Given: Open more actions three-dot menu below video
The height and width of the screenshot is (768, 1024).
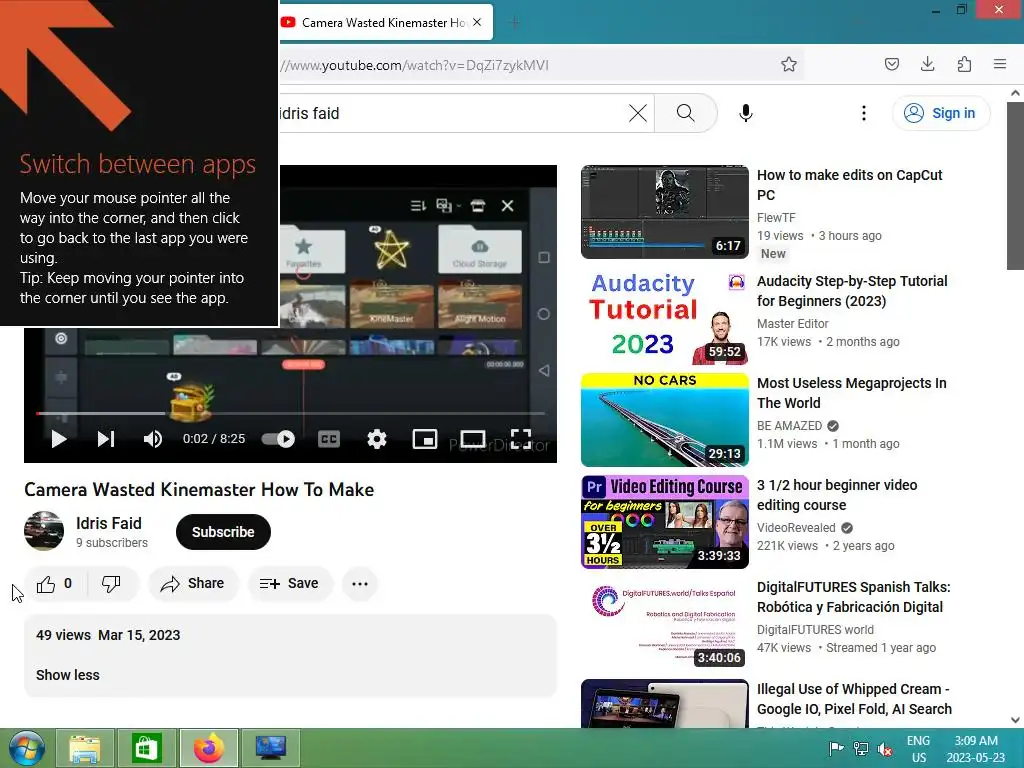Looking at the screenshot, I should point(360,584).
